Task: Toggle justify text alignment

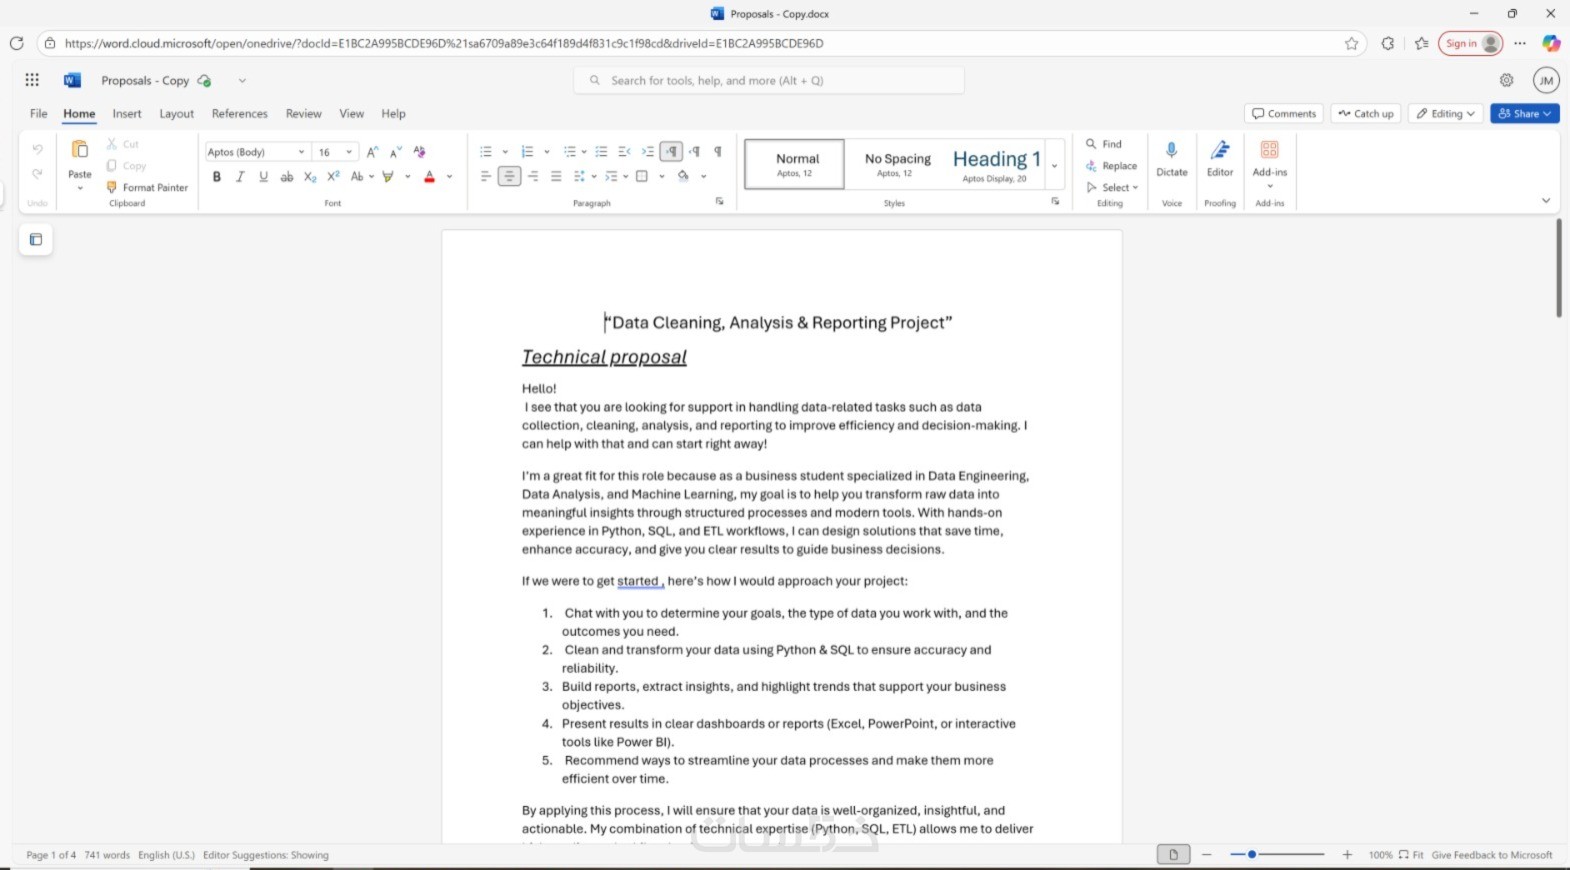Action: coord(556,177)
